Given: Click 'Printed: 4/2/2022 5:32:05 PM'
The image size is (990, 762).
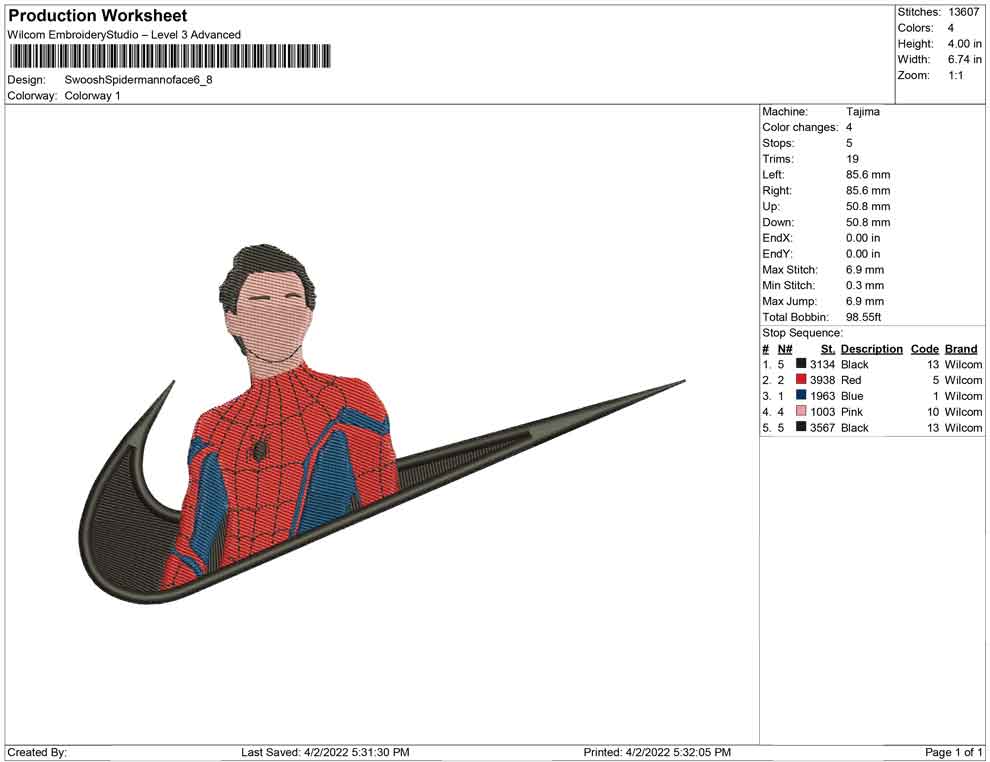Looking at the screenshot, I should (x=657, y=752).
